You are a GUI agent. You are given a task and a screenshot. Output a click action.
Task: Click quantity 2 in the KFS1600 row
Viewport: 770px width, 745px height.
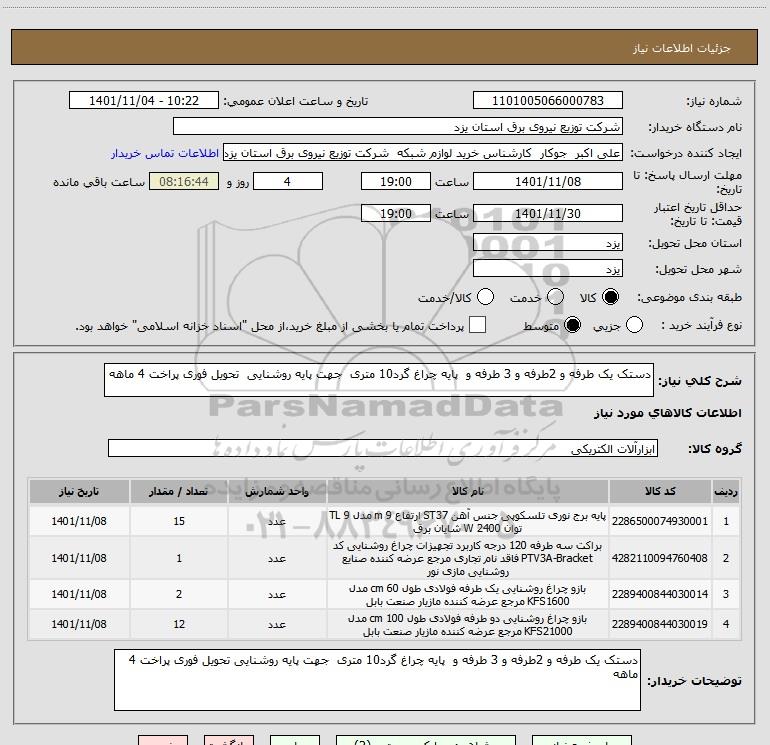(x=179, y=594)
